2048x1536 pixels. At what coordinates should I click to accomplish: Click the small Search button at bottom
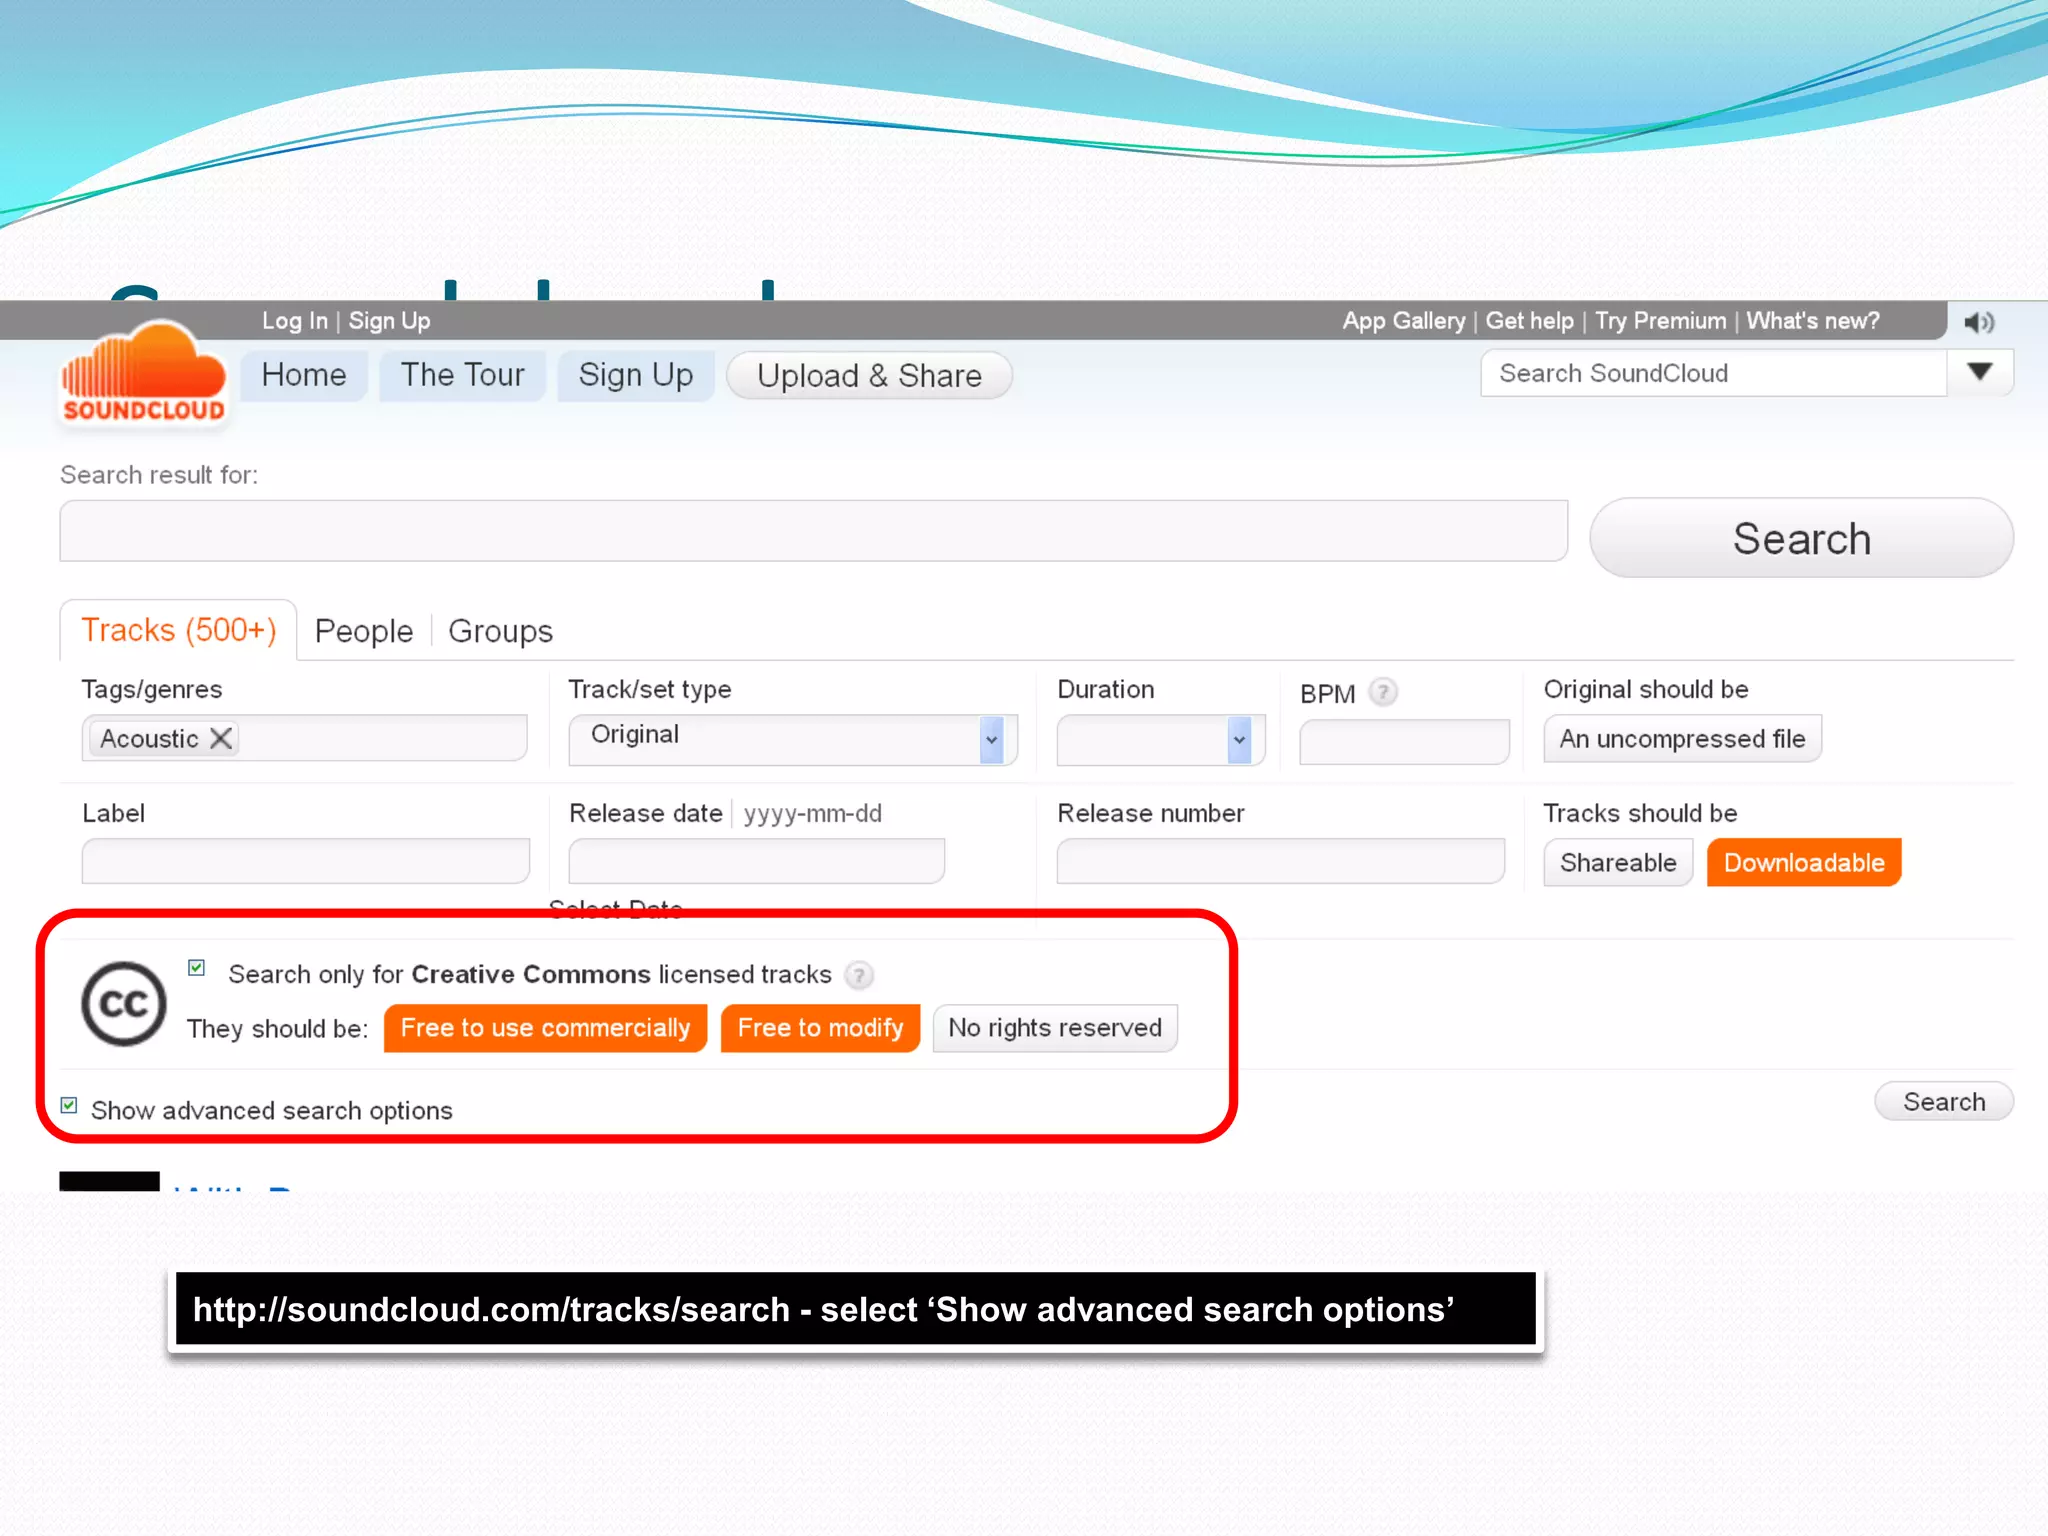1944,1101
